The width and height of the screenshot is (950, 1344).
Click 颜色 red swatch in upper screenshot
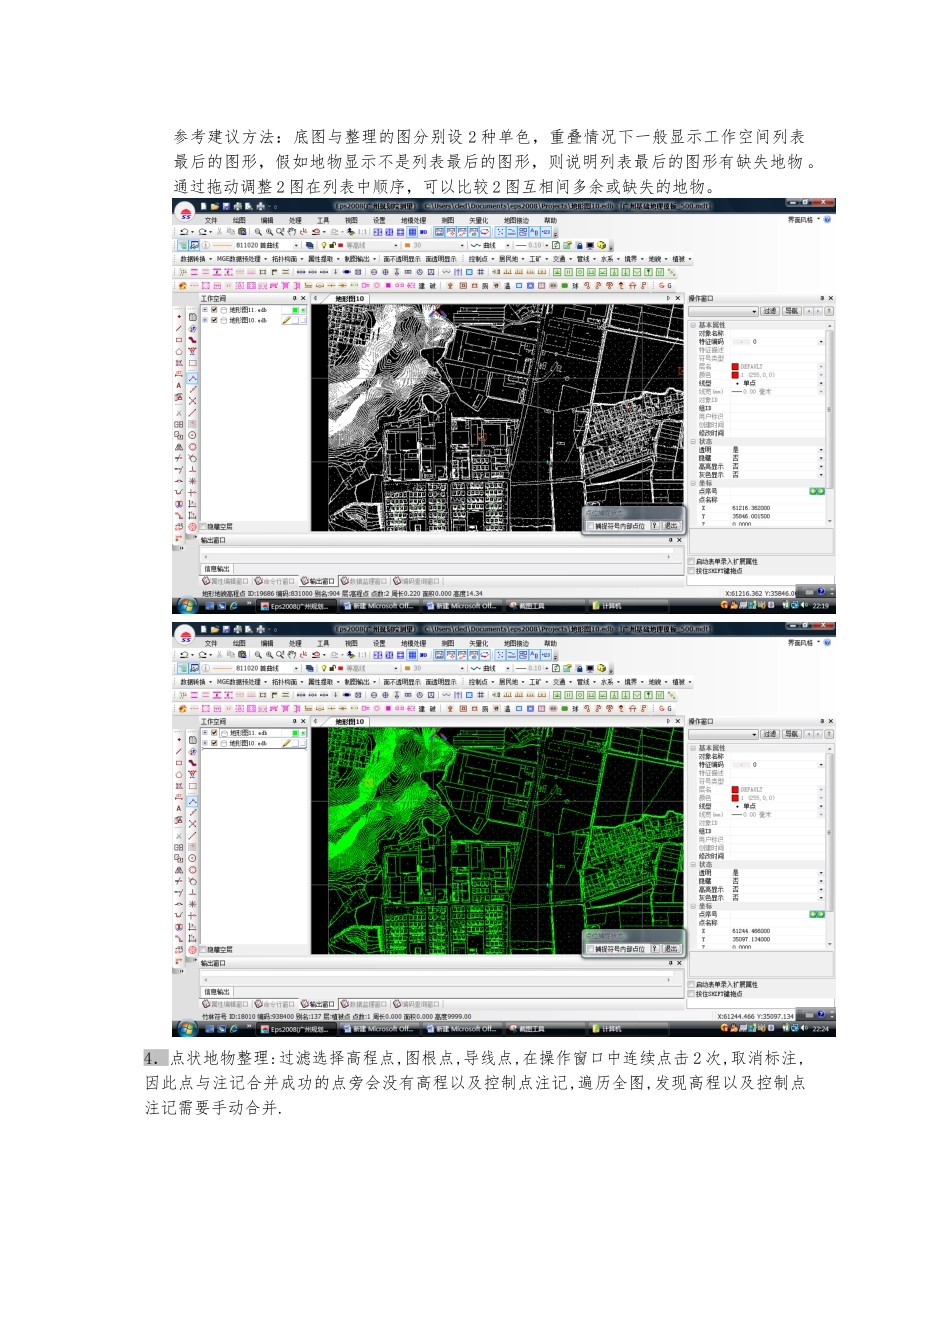[x=735, y=375]
